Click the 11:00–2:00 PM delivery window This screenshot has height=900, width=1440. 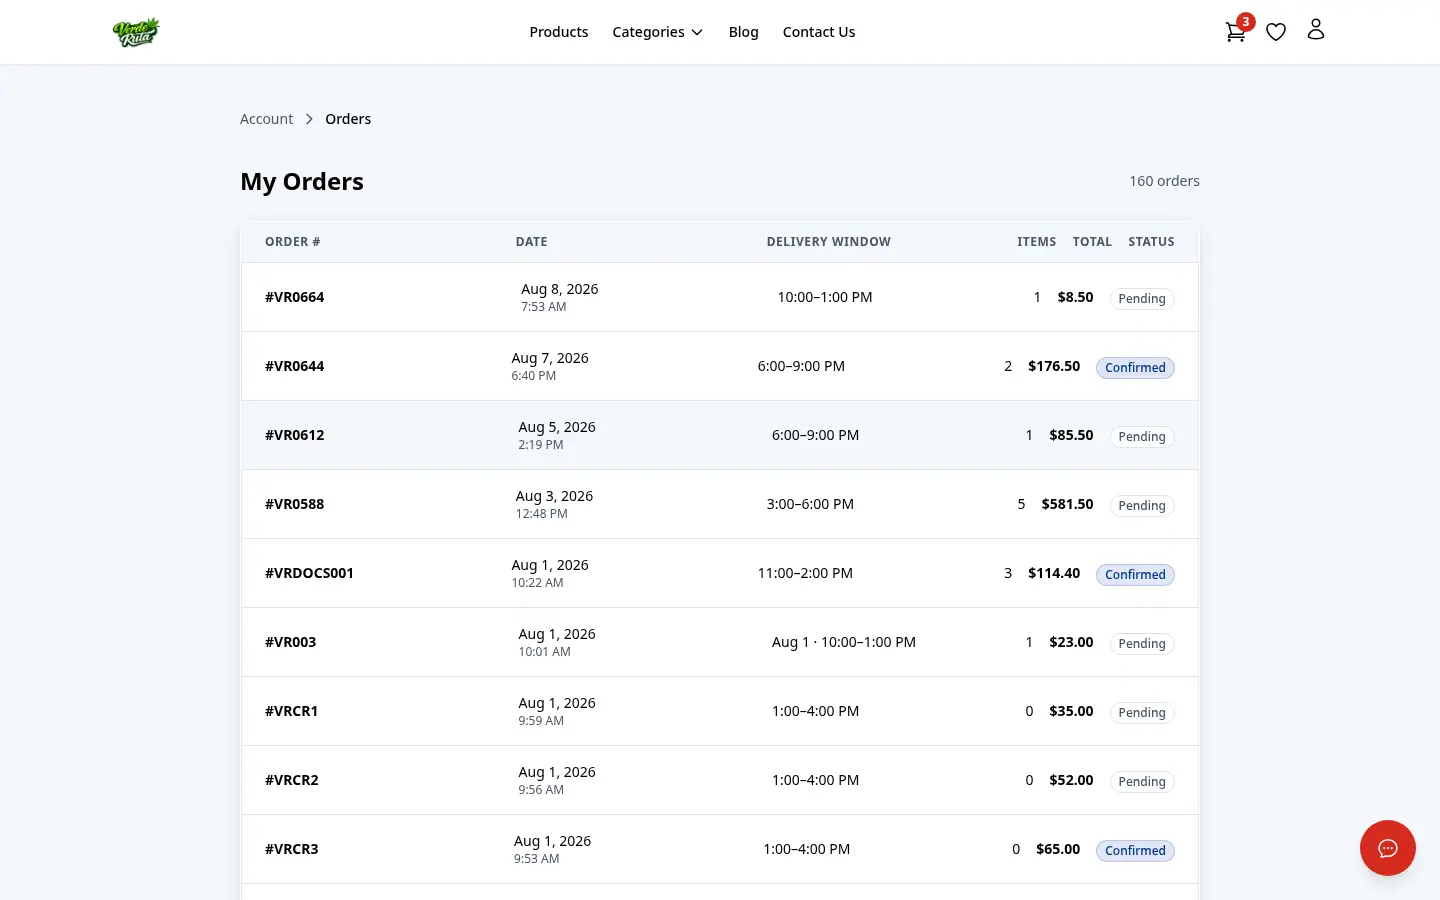(805, 573)
